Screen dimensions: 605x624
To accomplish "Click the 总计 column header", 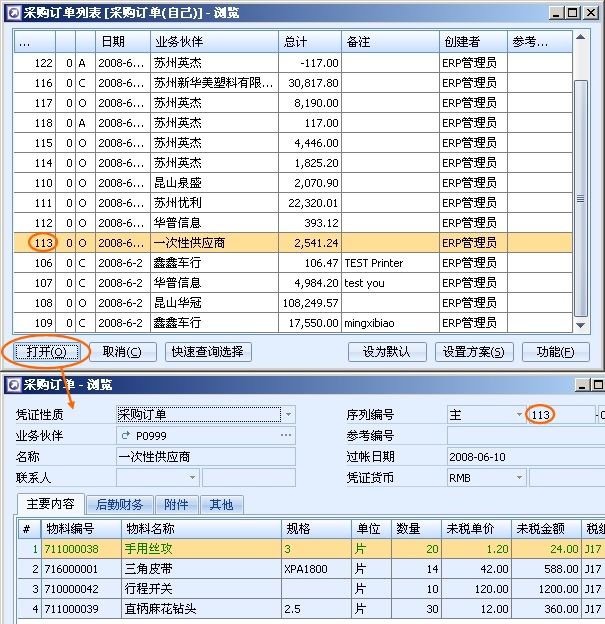I will pyautogui.click(x=309, y=42).
